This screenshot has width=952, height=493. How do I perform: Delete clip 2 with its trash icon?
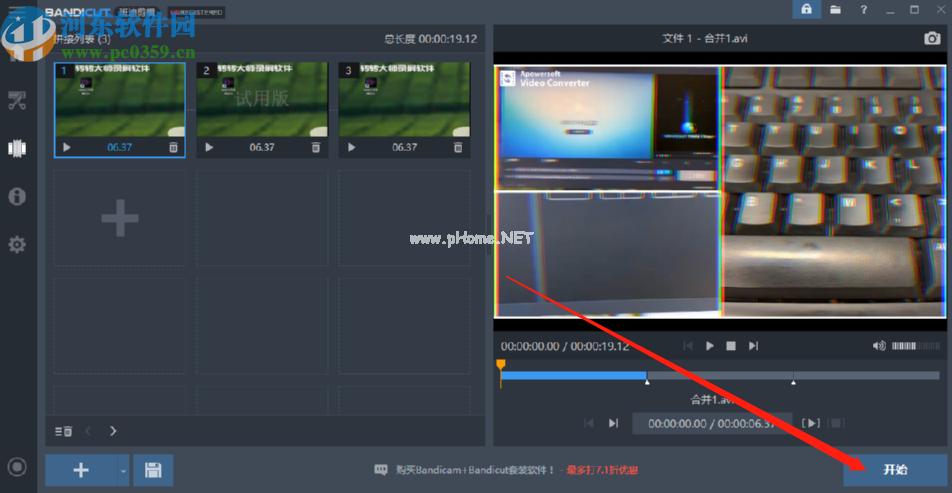coord(316,147)
